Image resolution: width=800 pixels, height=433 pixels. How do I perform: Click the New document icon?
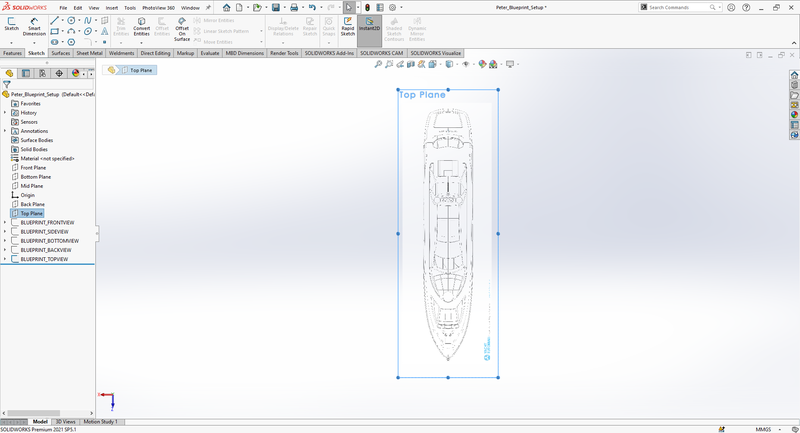pyautogui.click(x=239, y=8)
